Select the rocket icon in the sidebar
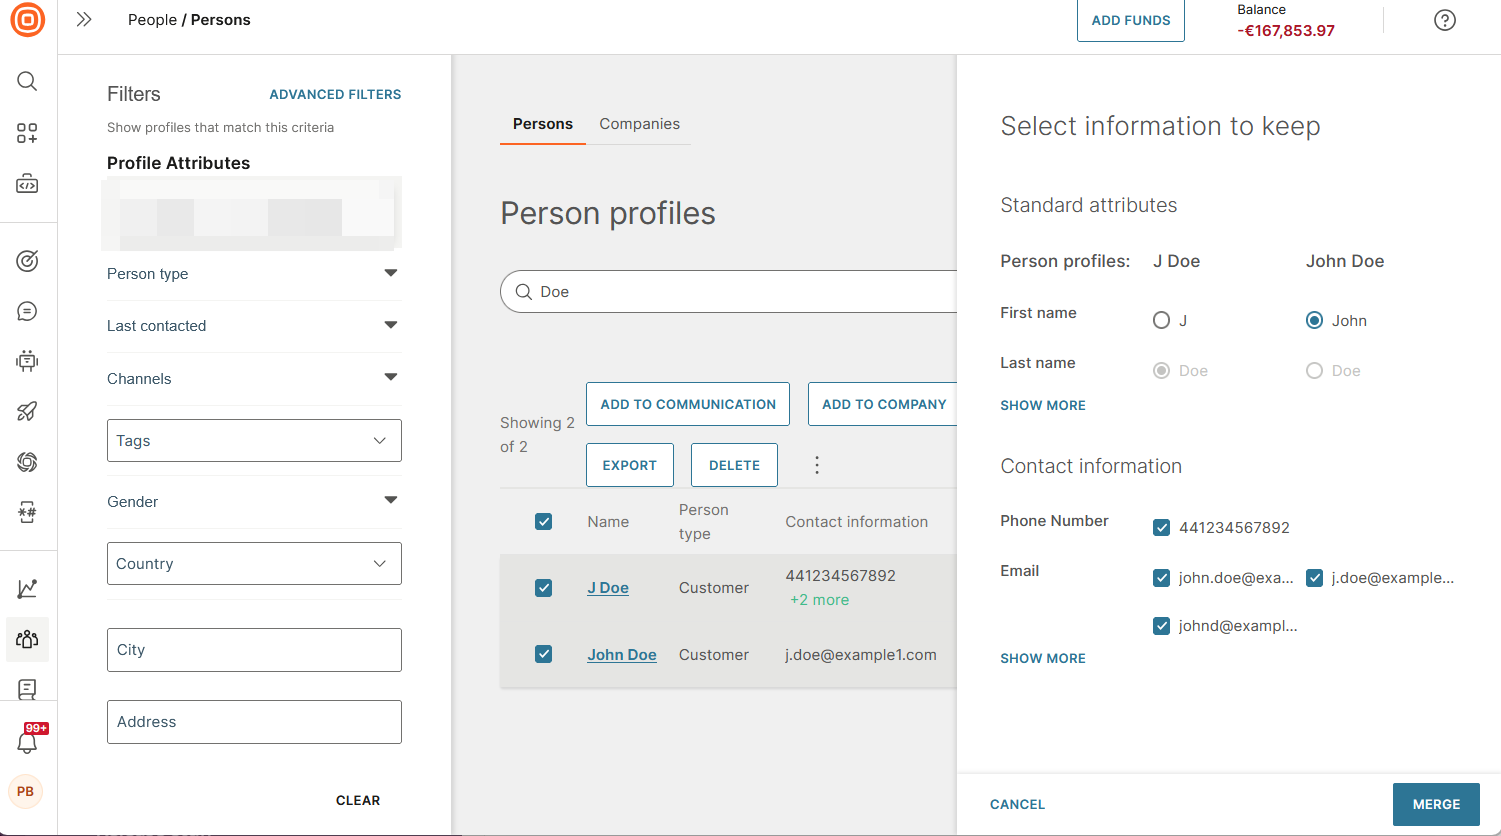 point(27,411)
